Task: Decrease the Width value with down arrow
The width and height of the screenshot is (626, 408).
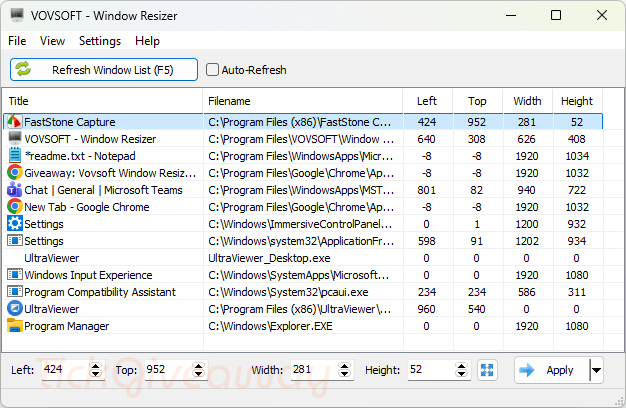Action: (345, 374)
